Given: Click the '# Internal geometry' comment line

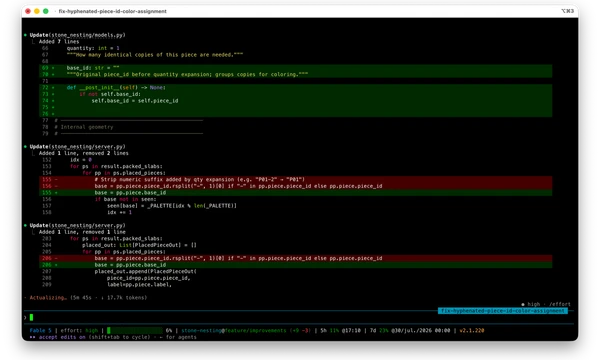Looking at the screenshot, I should [84, 127].
